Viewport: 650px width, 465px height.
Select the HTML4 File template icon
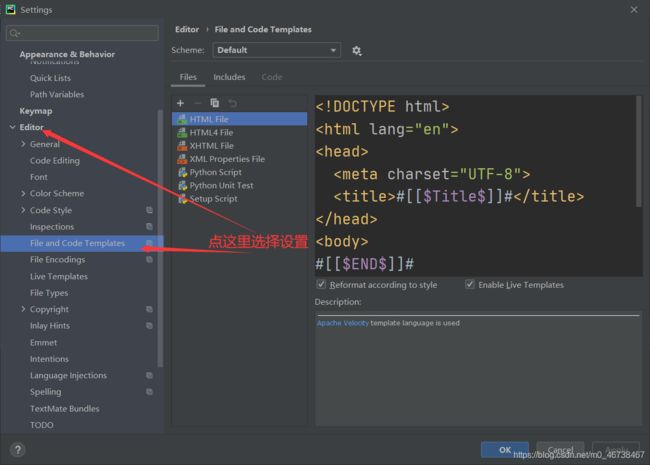[181, 132]
